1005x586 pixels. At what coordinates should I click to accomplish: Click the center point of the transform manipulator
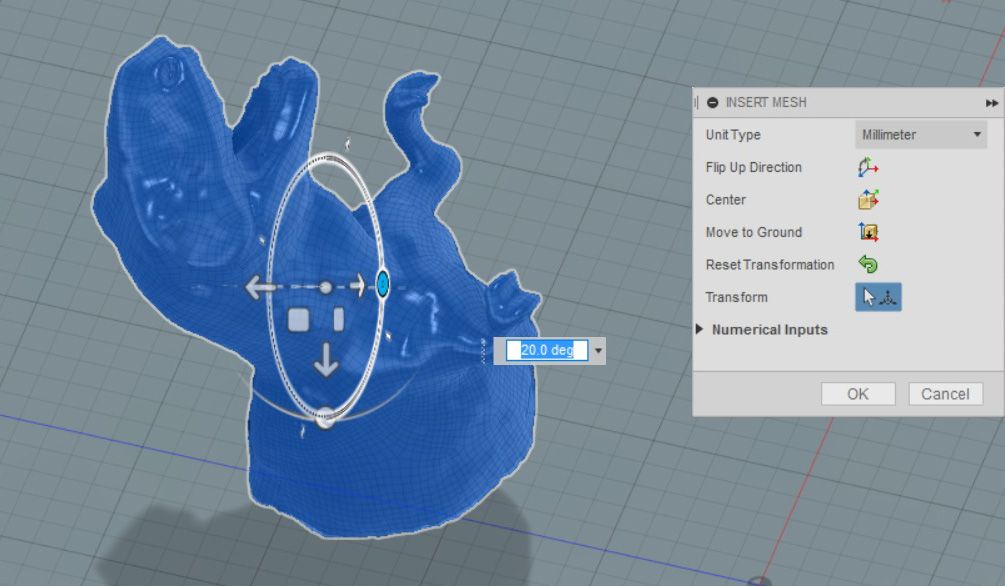click(327, 285)
